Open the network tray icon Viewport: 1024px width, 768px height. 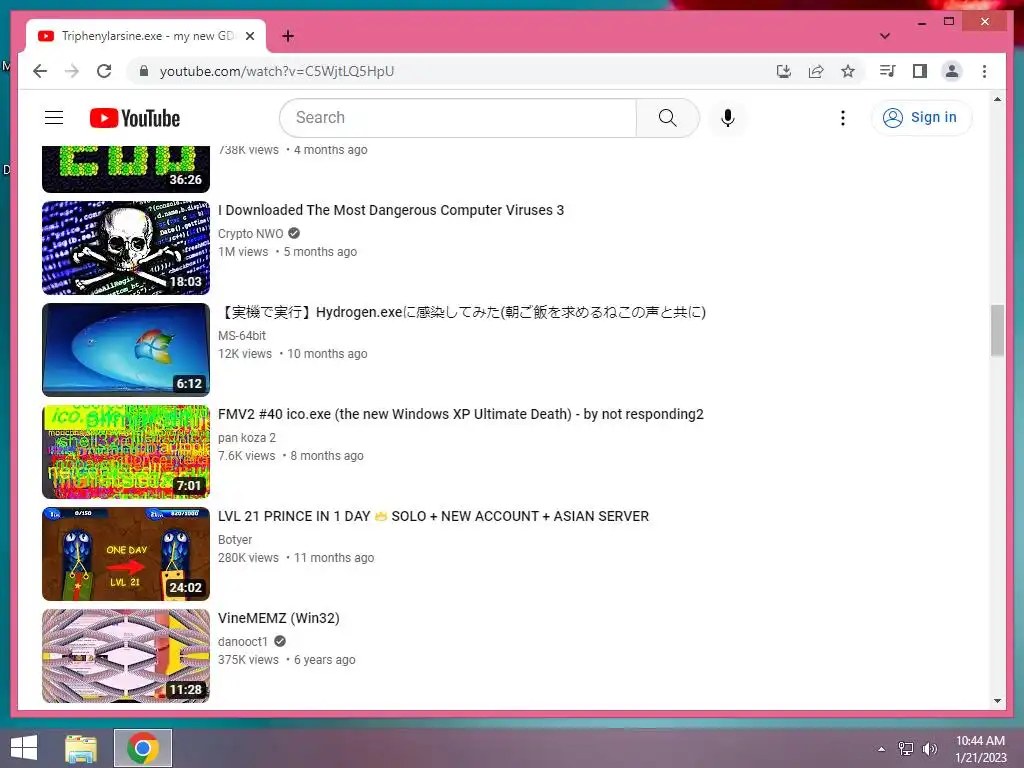tap(906, 748)
